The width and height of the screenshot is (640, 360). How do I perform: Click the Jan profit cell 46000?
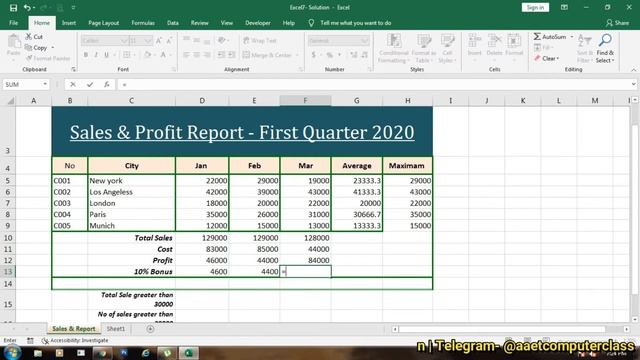(202, 260)
